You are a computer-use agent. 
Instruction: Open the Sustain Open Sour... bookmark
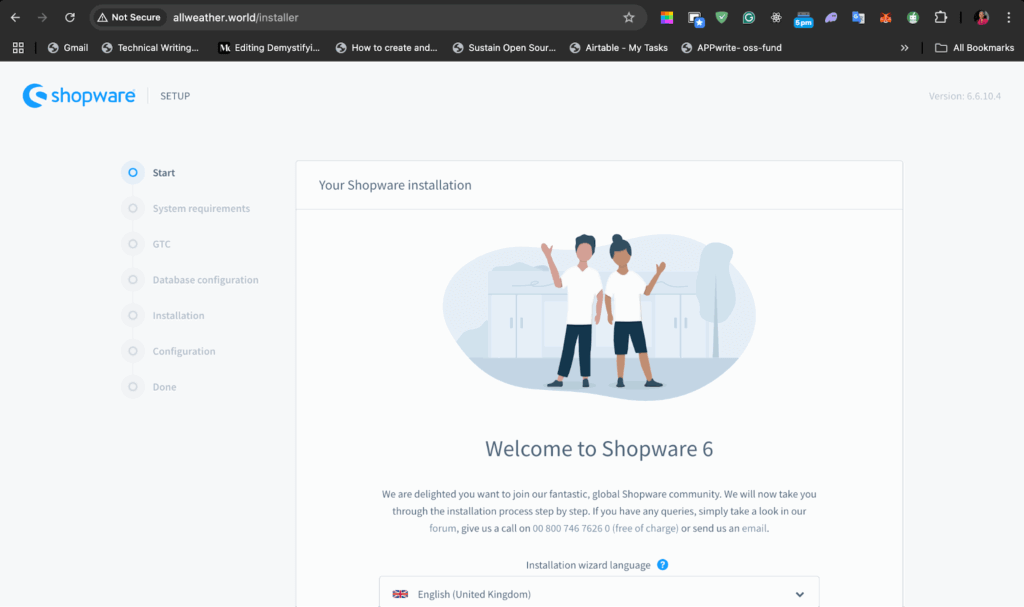[x=504, y=48]
